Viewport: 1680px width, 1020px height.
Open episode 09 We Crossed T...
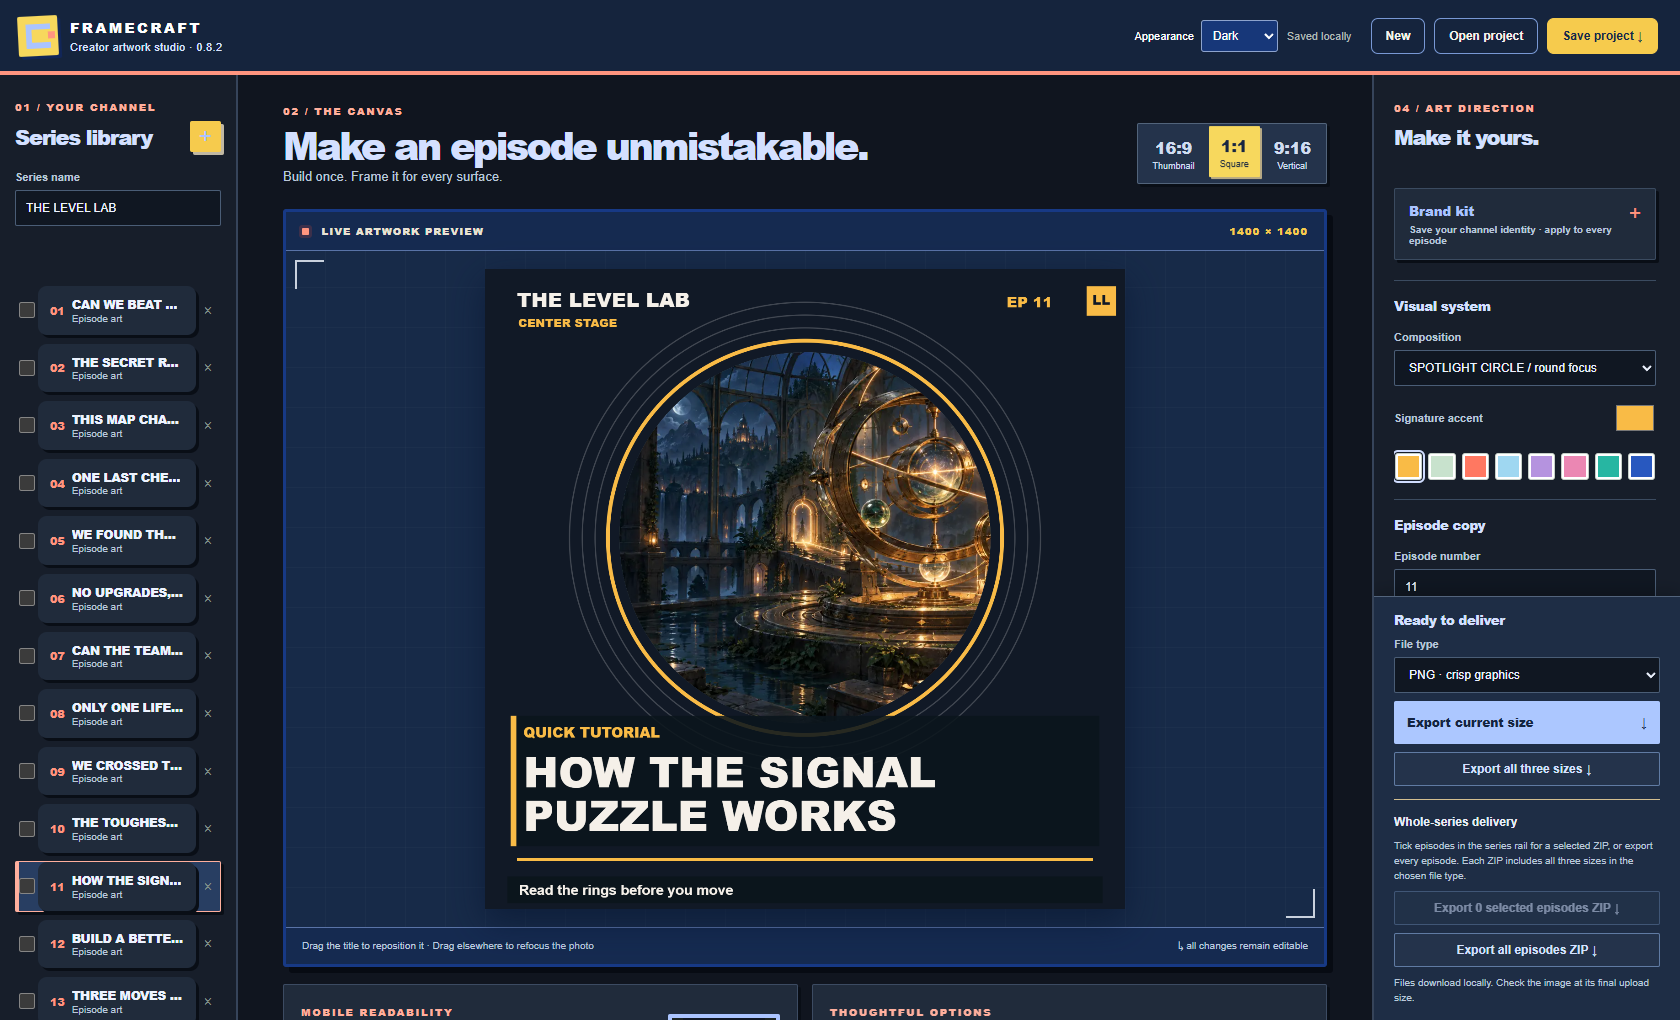[117, 772]
